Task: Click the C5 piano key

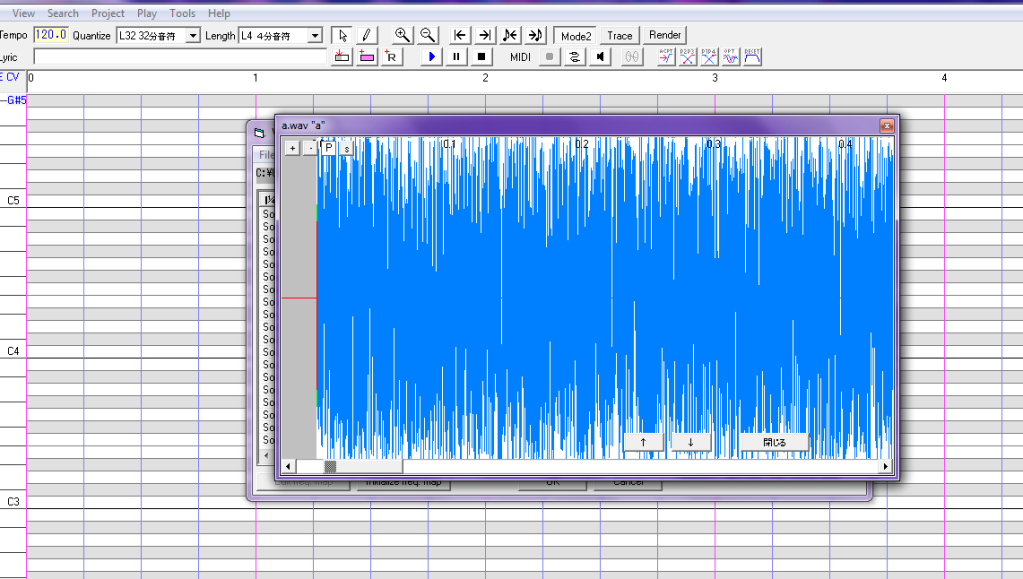Action: pos(13,200)
